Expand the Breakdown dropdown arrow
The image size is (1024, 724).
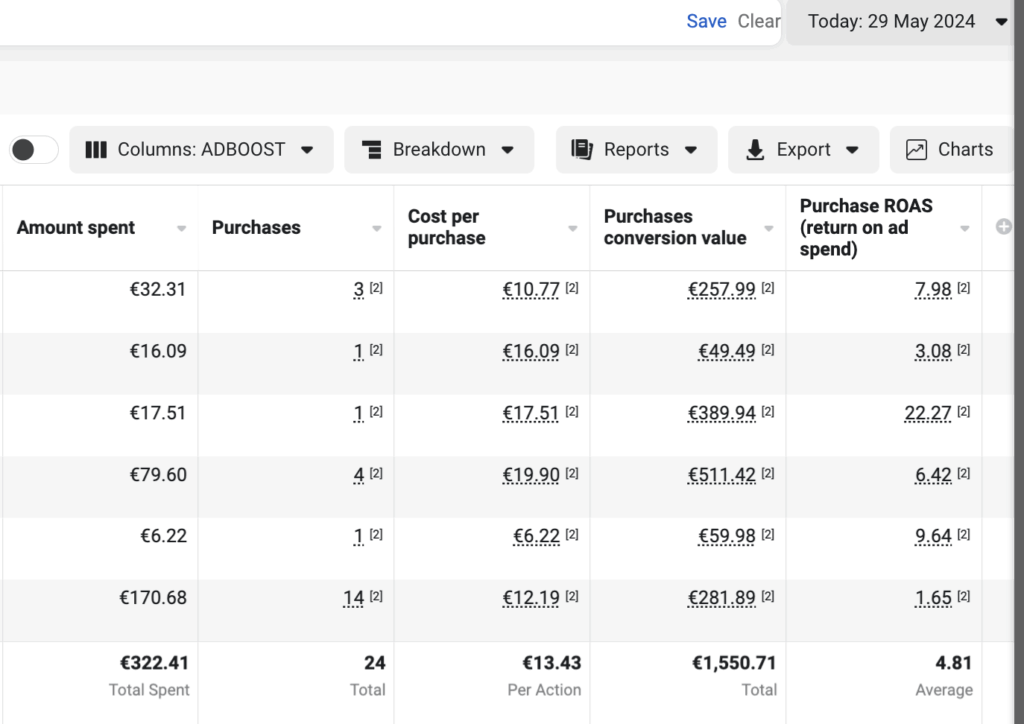tap(507, 150)
